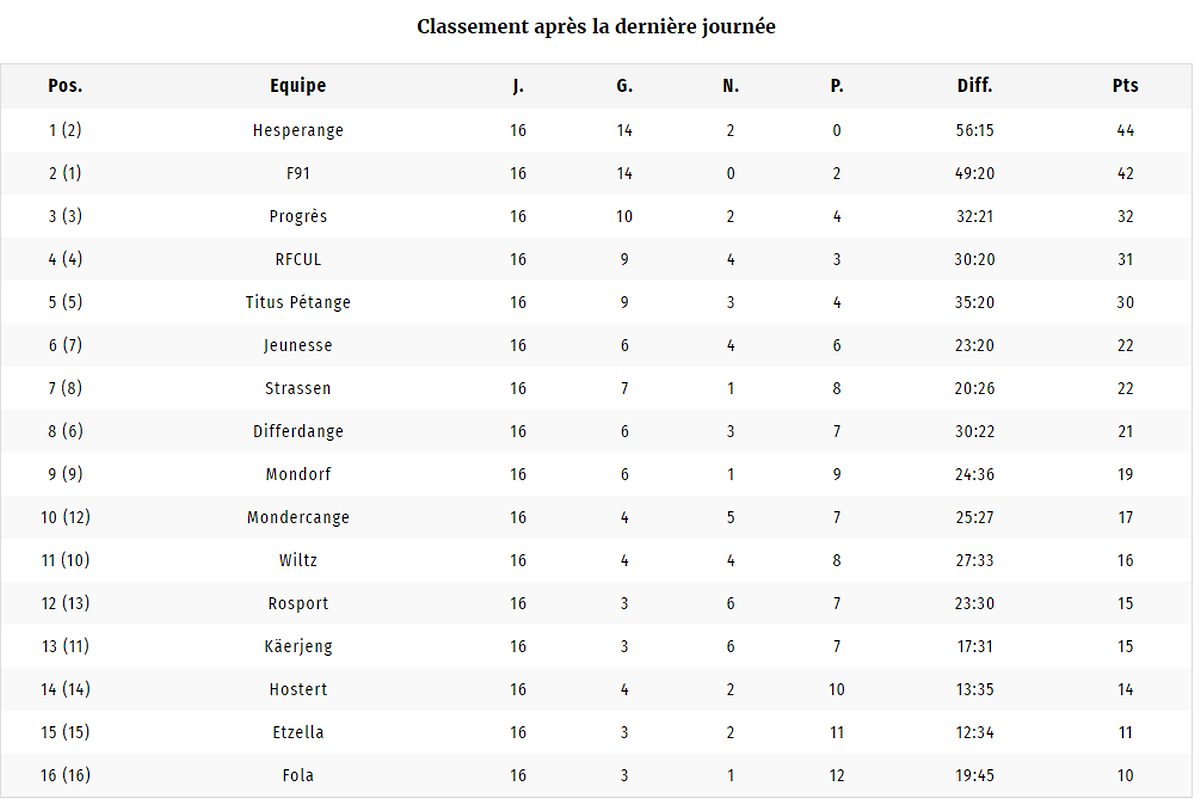Click the Pts column header

(x=1125, y=86)
